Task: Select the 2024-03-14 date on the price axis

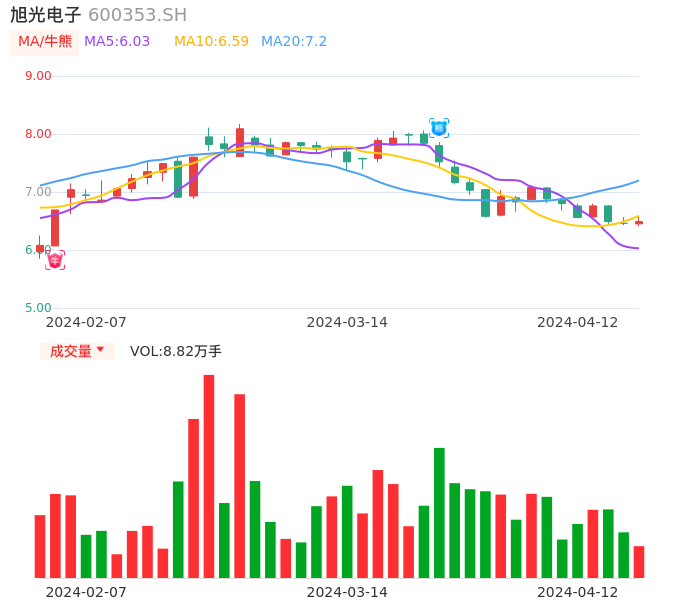Action: click(x=347, y=322)
